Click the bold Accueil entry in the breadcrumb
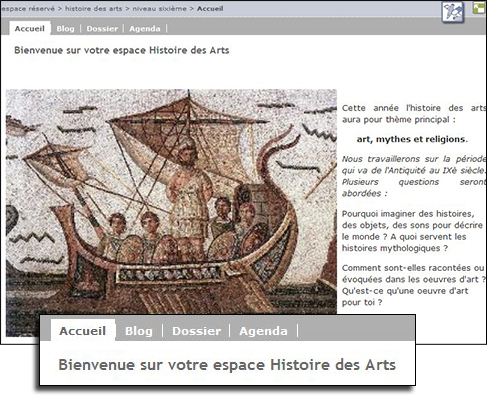 [210, 9]
